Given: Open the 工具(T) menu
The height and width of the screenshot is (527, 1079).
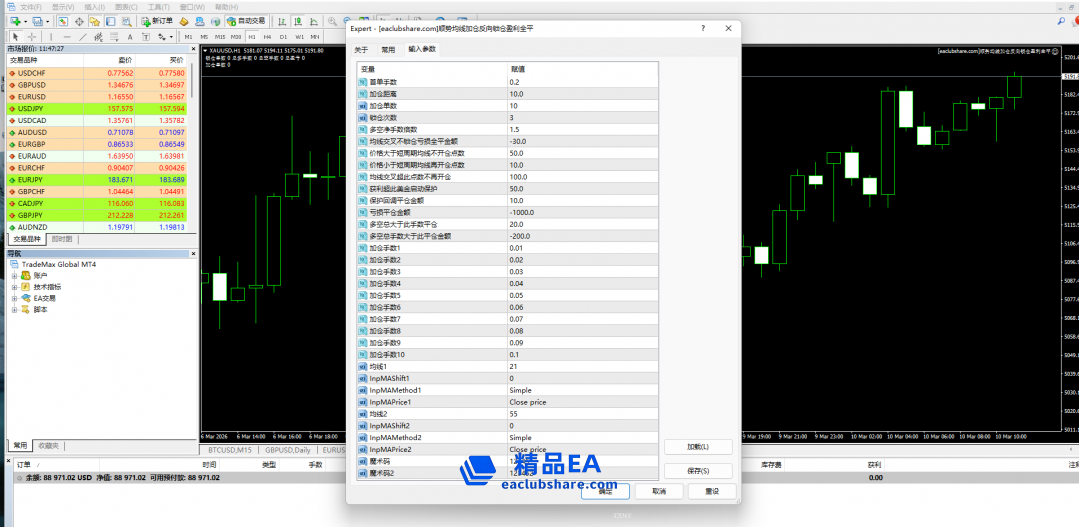Looking at the screenshot, I should point(158,6).
